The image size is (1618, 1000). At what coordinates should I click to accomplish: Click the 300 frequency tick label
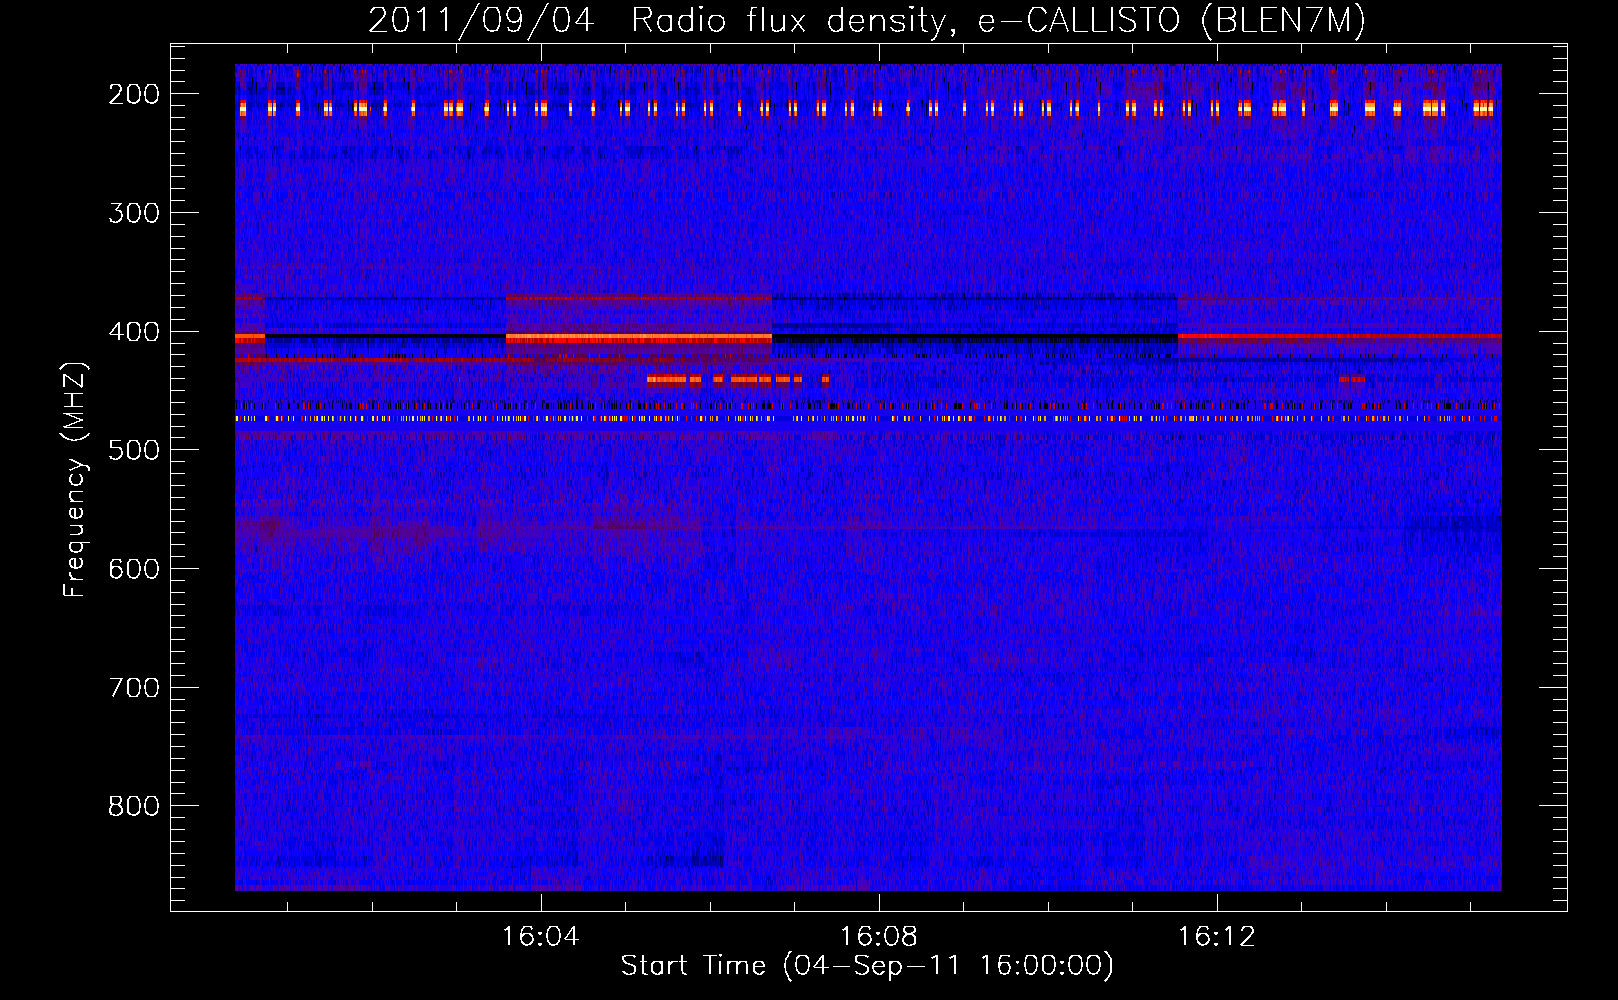tap(134, 213)
